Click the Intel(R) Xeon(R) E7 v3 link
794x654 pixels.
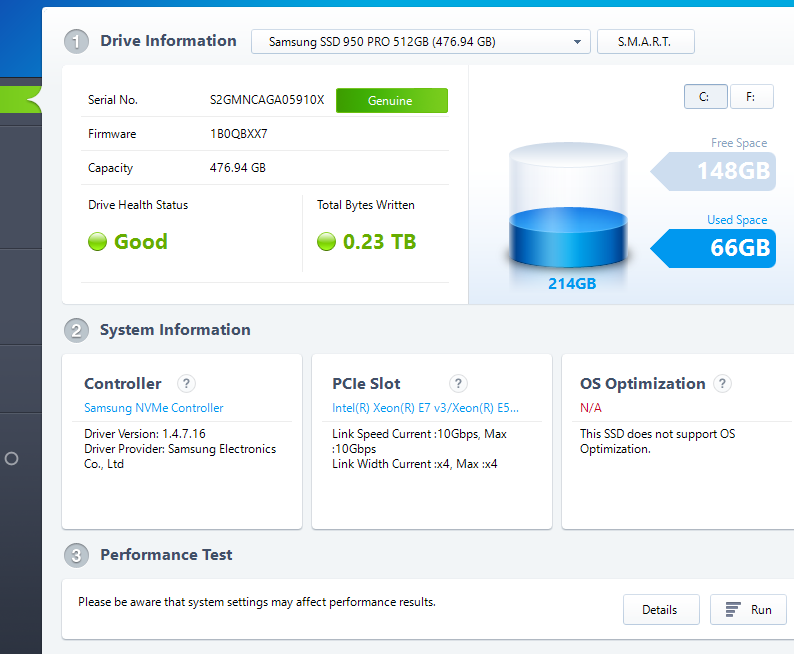point(425,408)
